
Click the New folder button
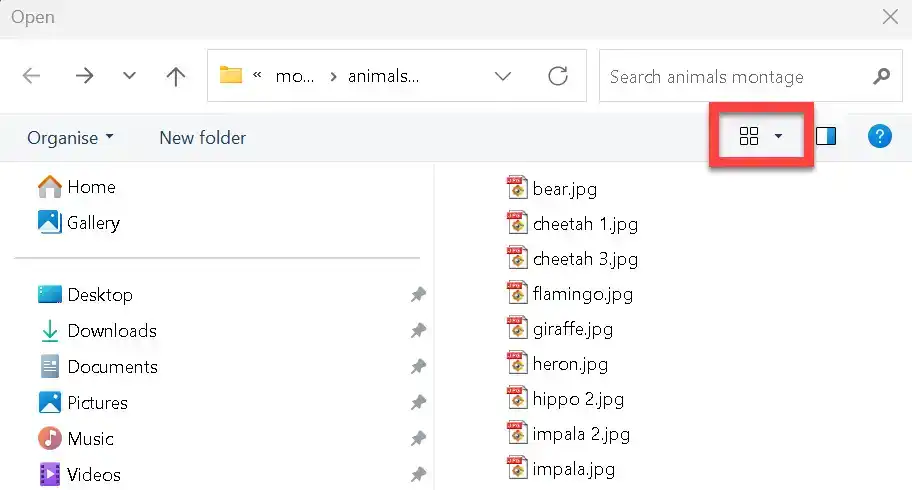point(202,138)
